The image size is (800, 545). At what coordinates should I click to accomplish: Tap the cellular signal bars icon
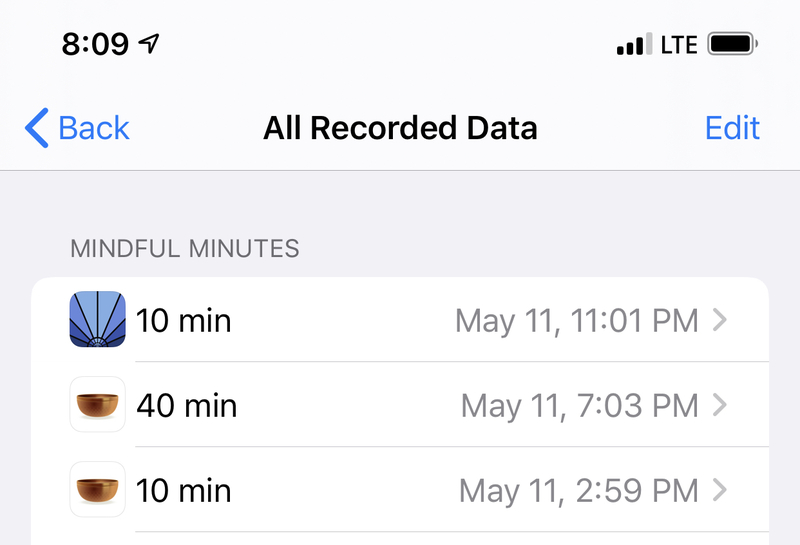coord(634,44)
